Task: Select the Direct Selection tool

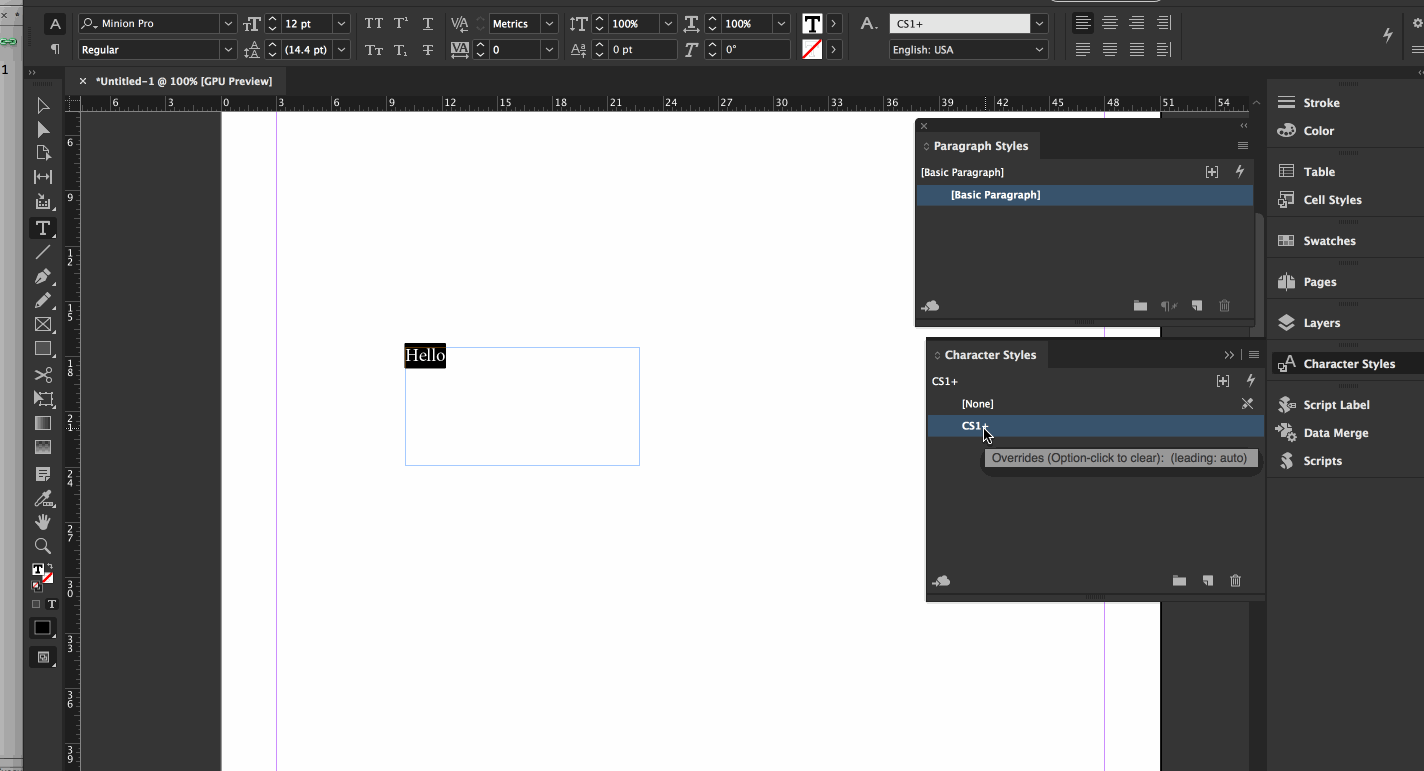Action: click(43, 129)
